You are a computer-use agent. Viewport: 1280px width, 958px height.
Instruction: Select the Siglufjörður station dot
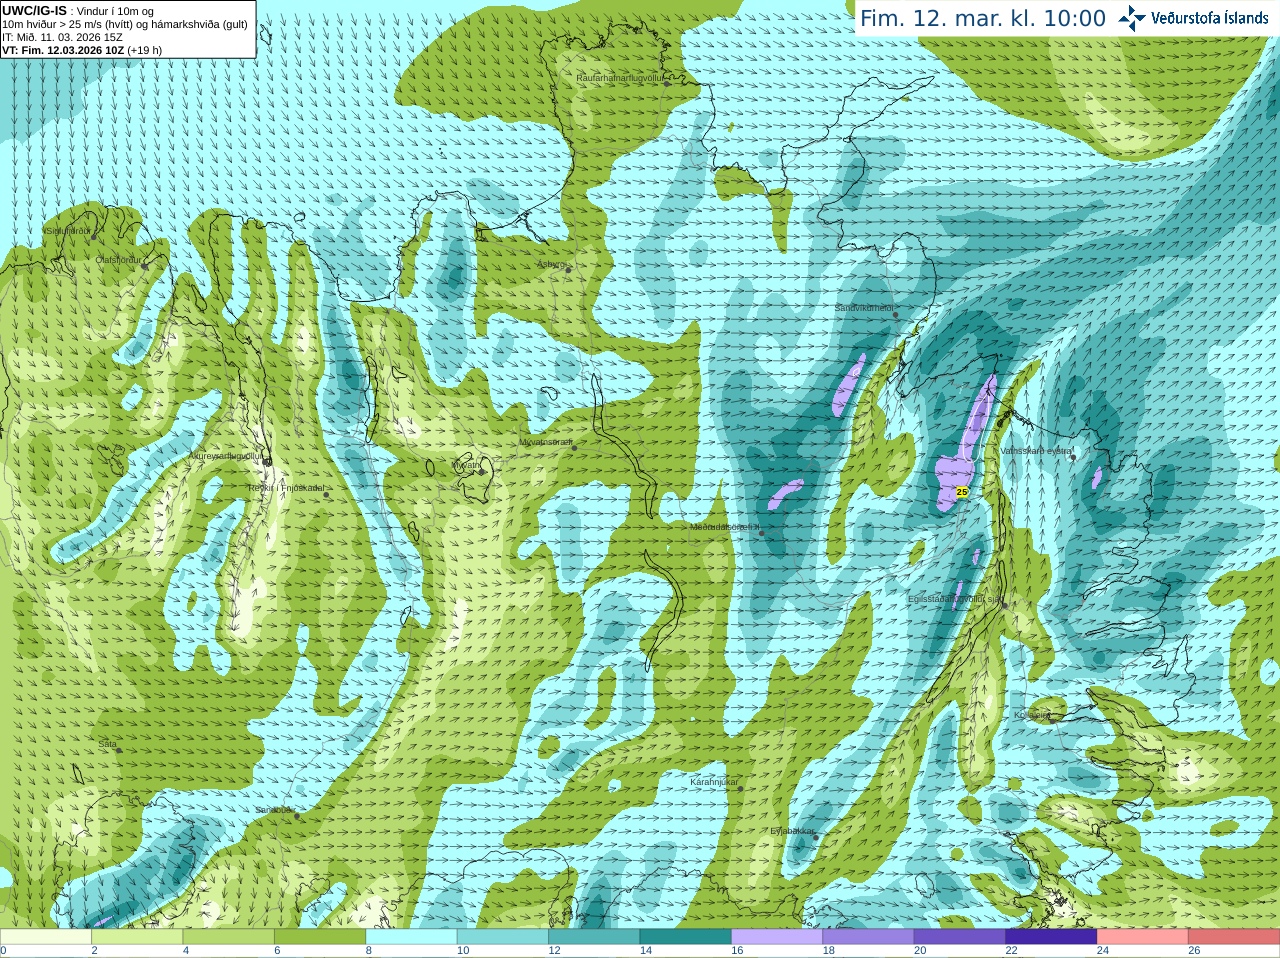(94, 237)
